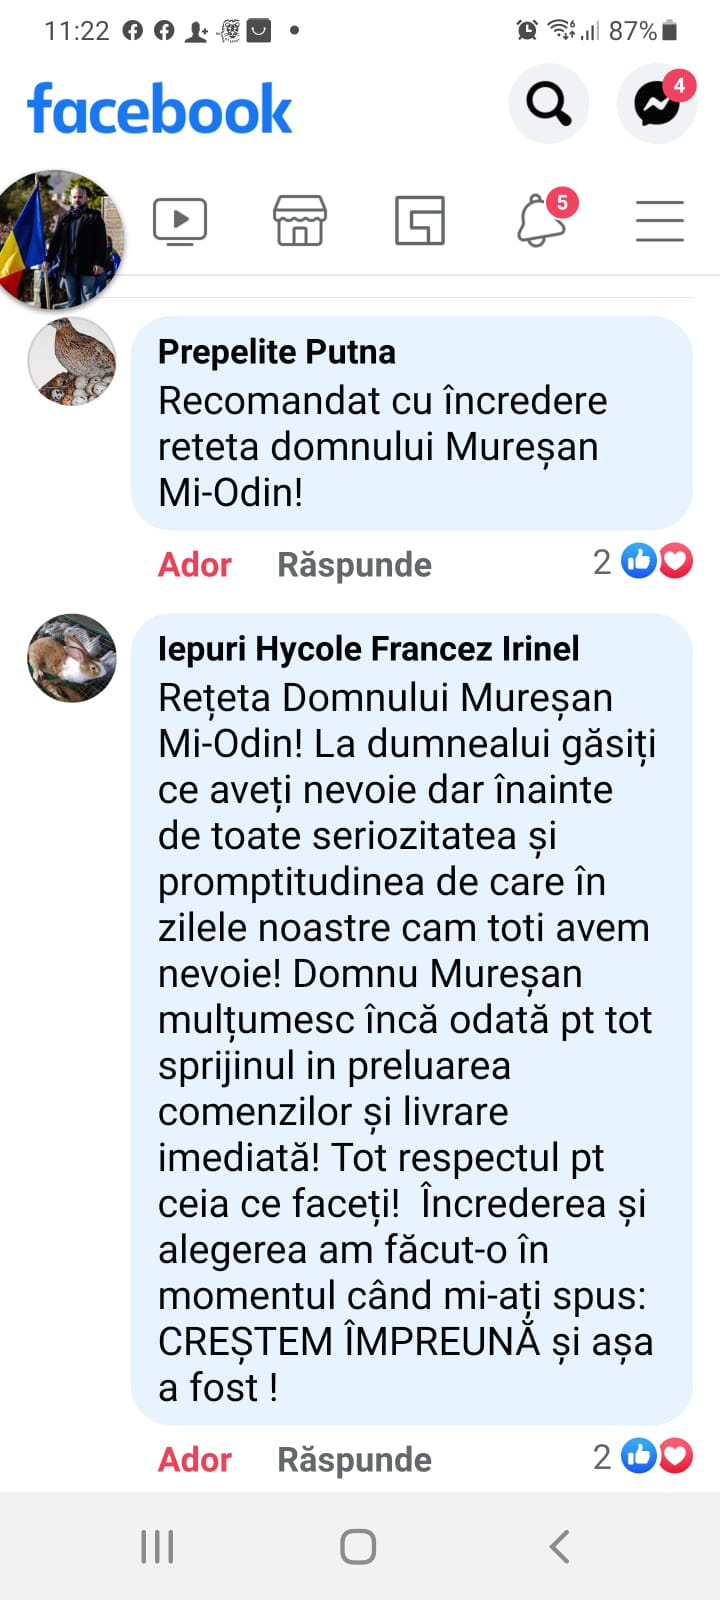720x1600 pixels.
Task: Open Prepelite Putna commenter name
Action: pos(277,352)
